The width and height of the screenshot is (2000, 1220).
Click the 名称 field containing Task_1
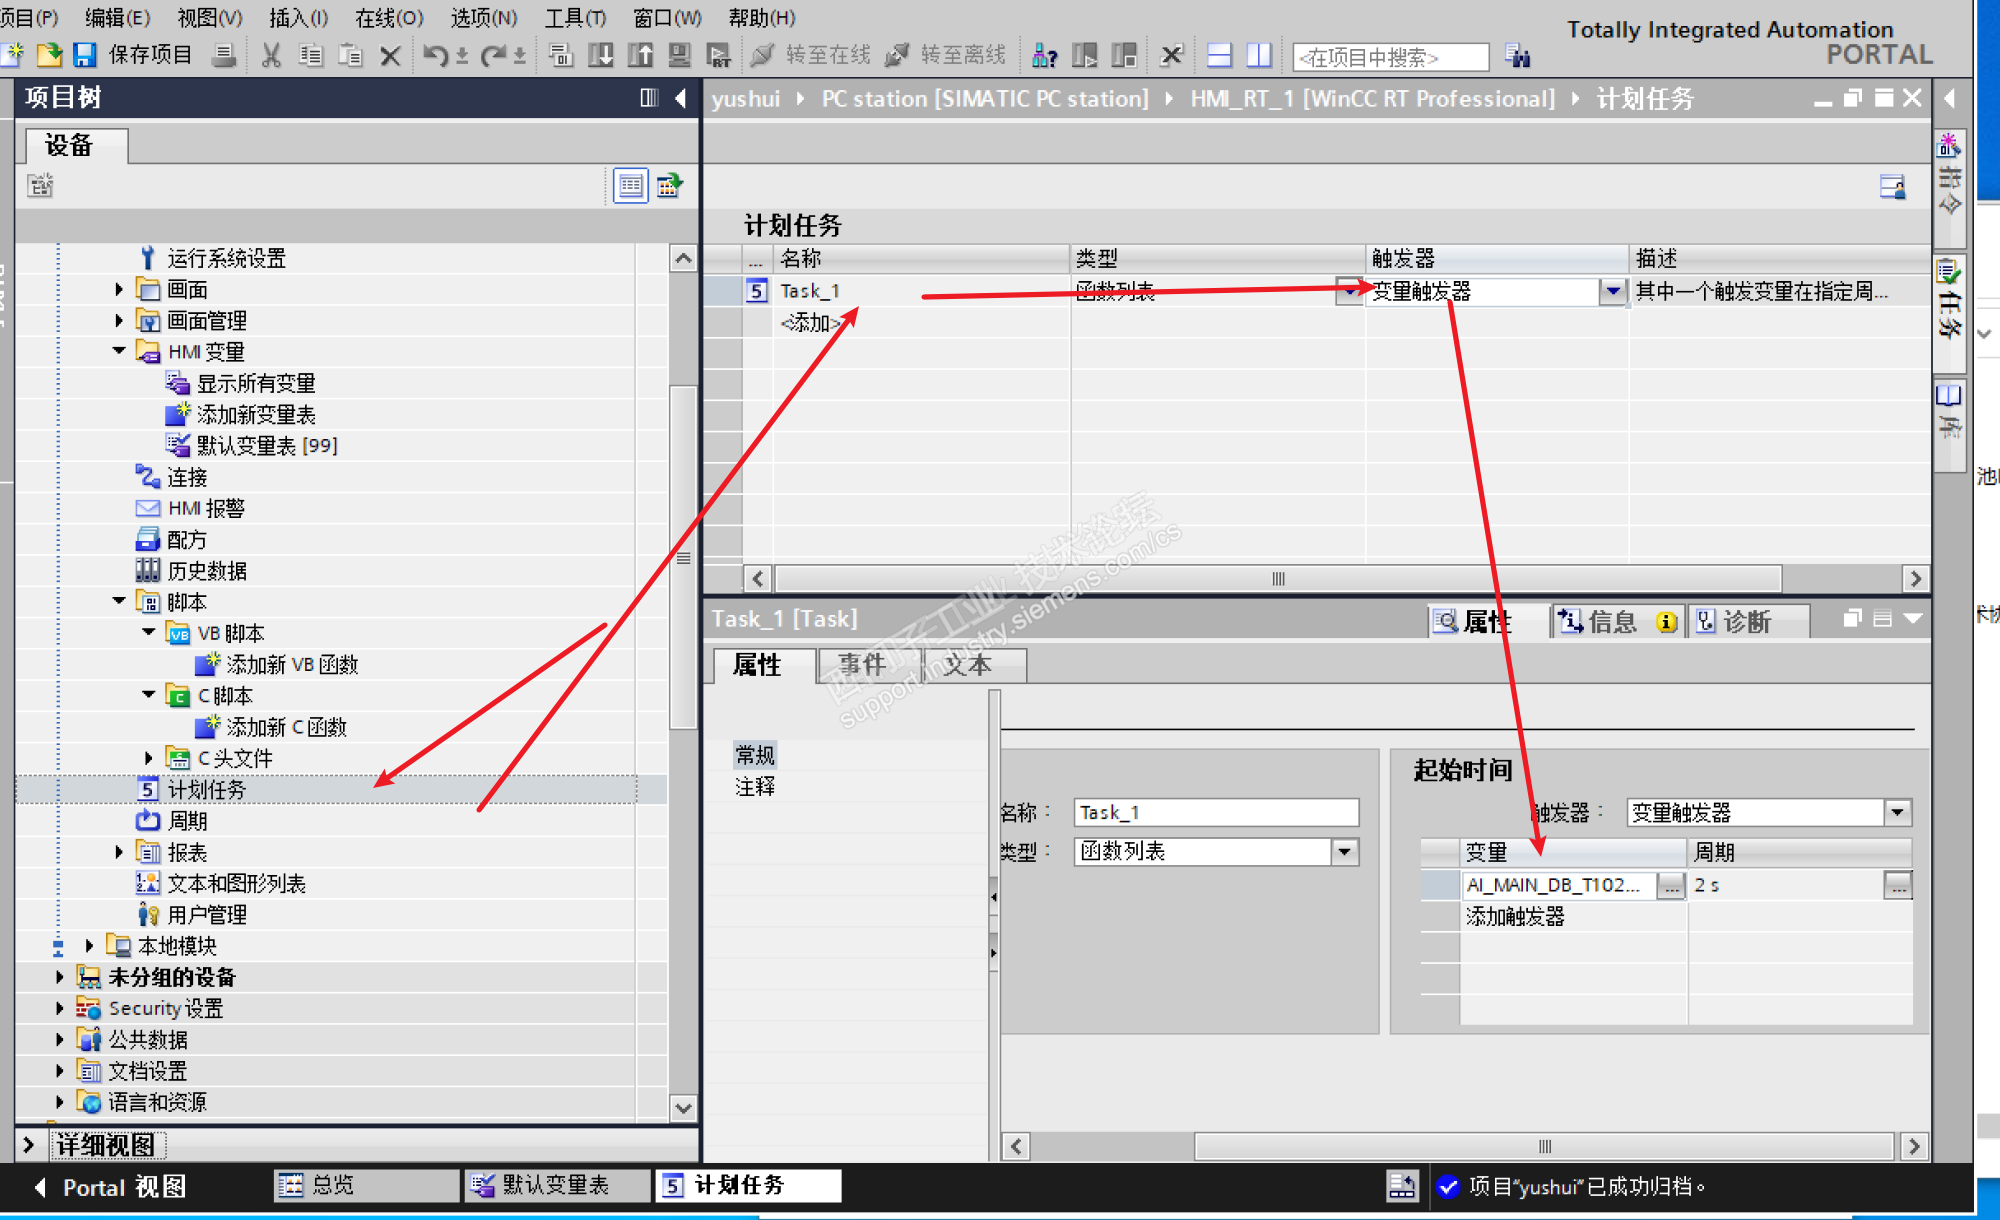coord(1216,812)
